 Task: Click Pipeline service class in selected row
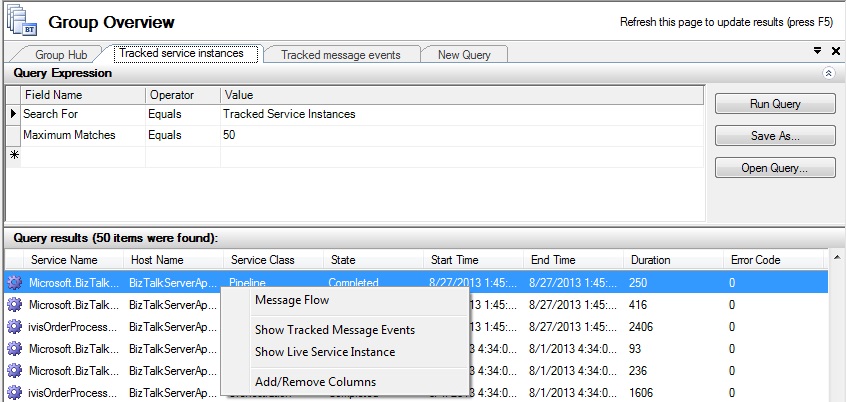(247, 282)
